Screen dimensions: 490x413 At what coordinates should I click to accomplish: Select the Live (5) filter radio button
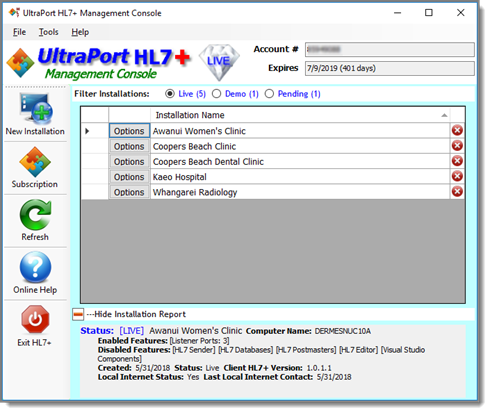point(170,94)
